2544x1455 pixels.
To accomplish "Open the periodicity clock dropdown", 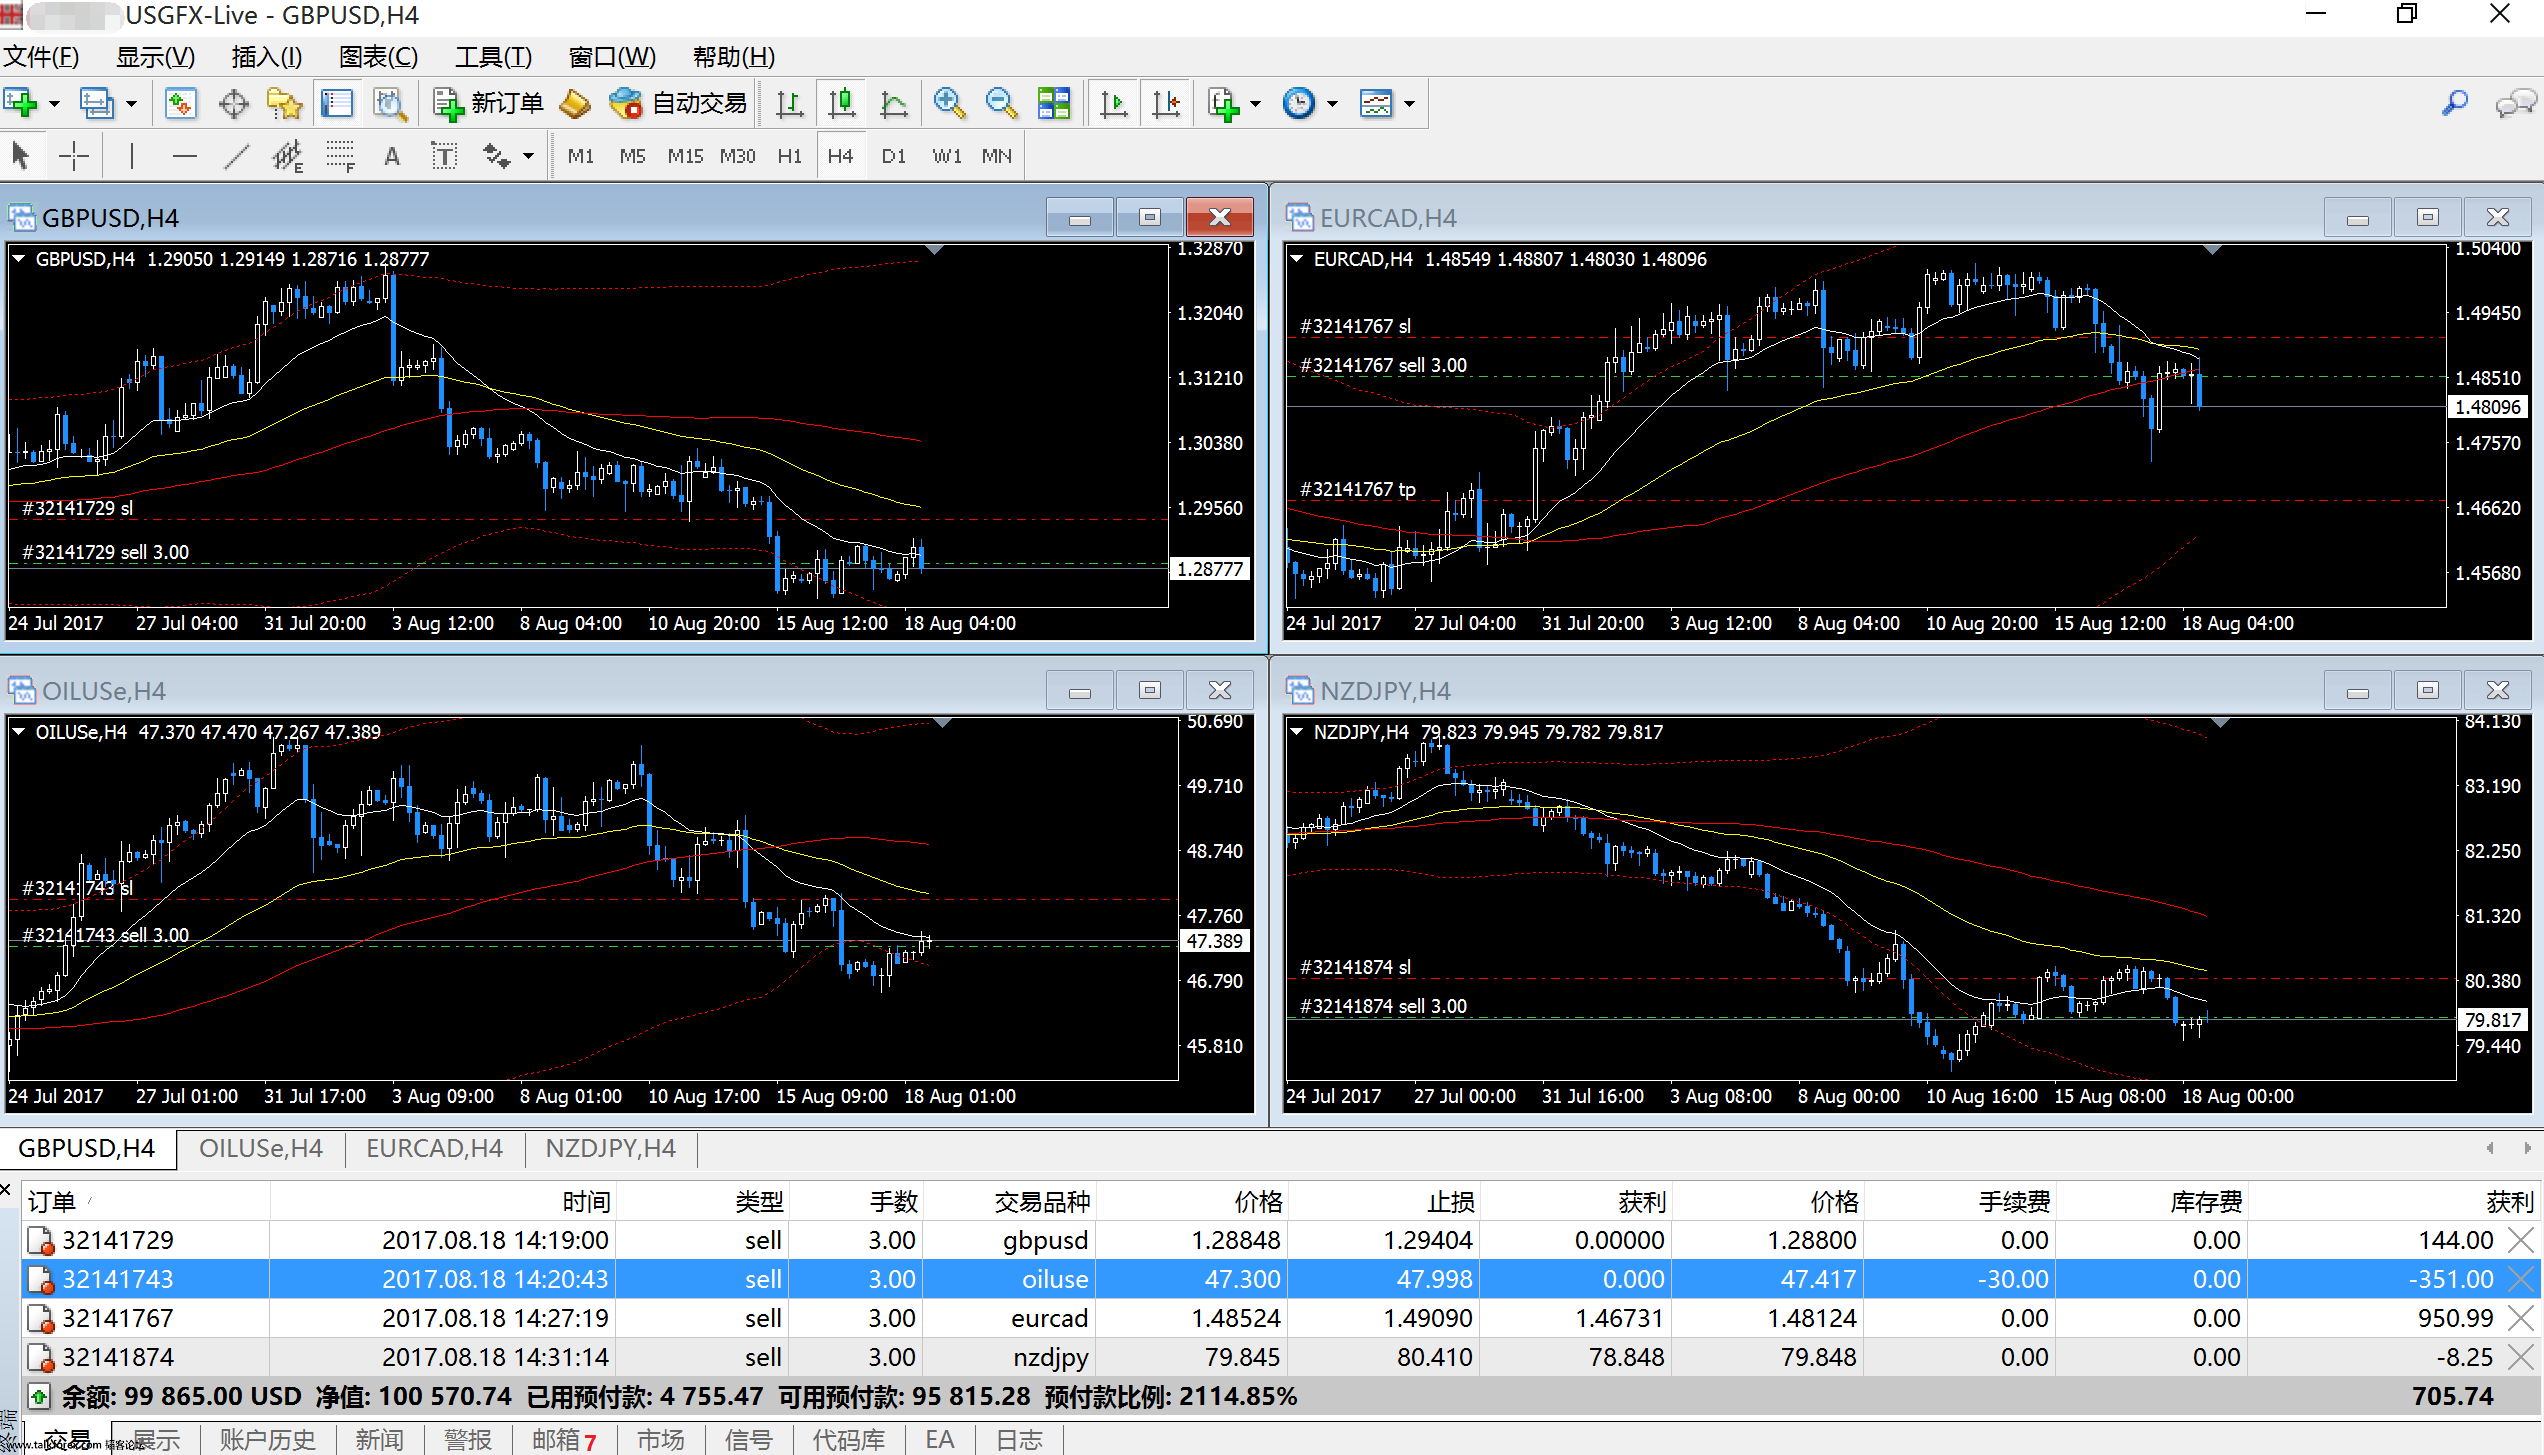I will (x=1310, y=103).
